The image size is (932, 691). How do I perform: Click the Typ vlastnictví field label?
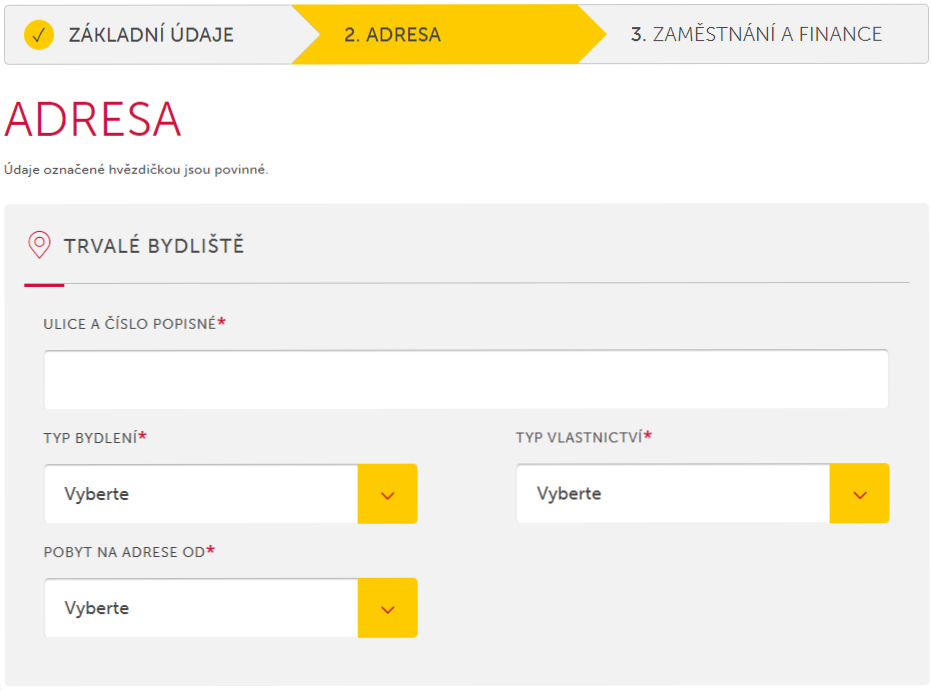click(x=579, y=438)
